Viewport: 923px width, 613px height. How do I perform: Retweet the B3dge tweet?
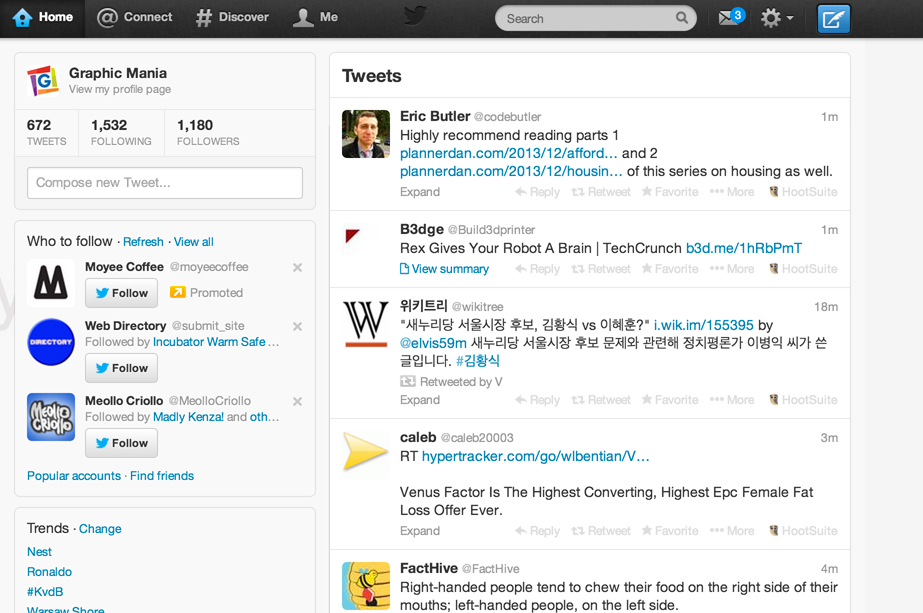pyautogui.click(x=601, y=269)
